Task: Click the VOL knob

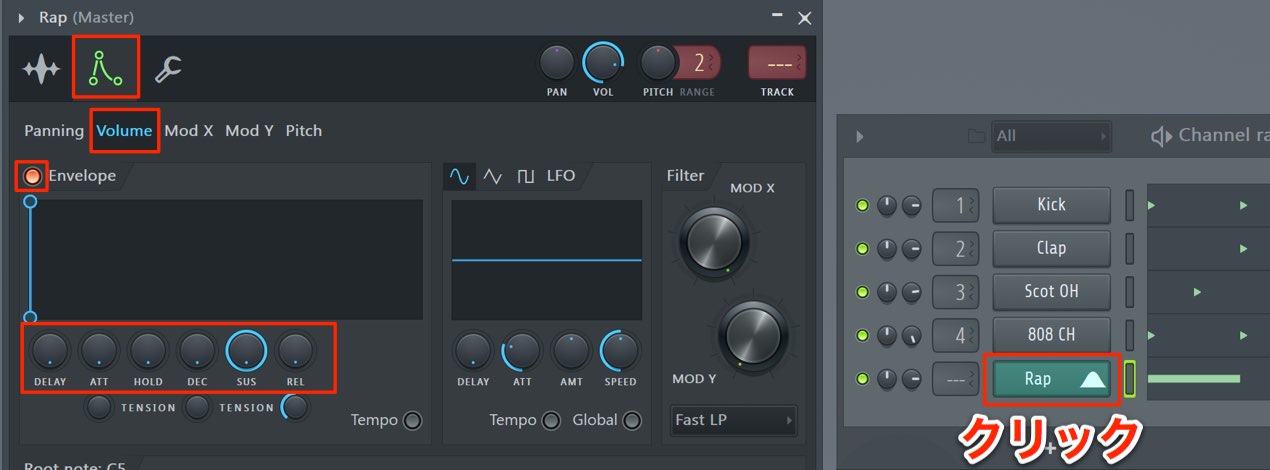Action: 603,63
